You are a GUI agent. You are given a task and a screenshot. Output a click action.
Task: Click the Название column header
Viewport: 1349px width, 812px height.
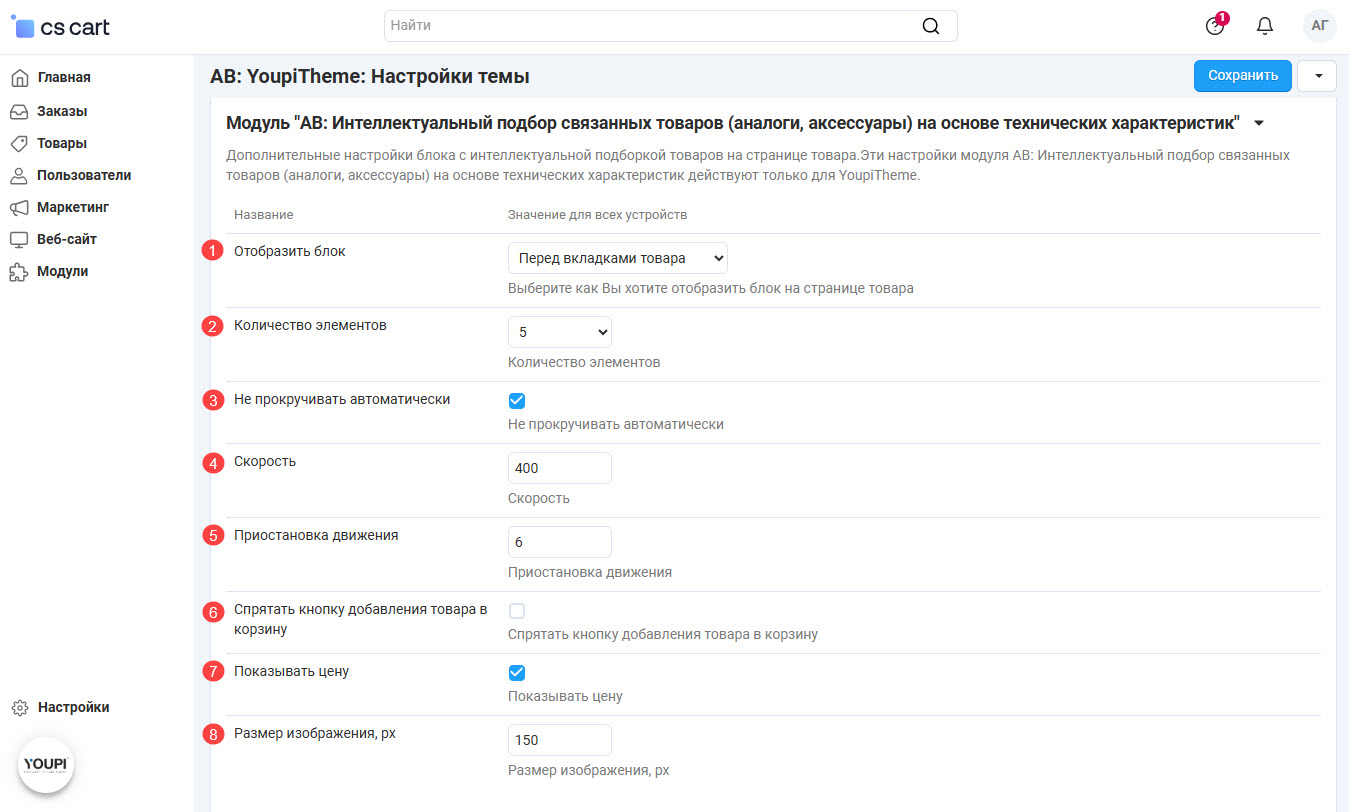tap(264, 215)
